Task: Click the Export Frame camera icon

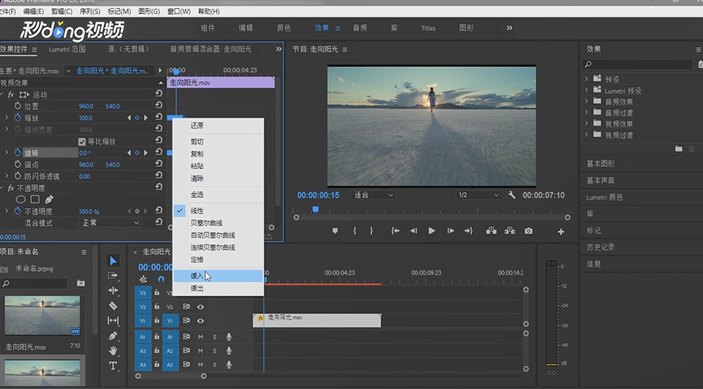Action: pyautogui.click(x=529, y=231)
